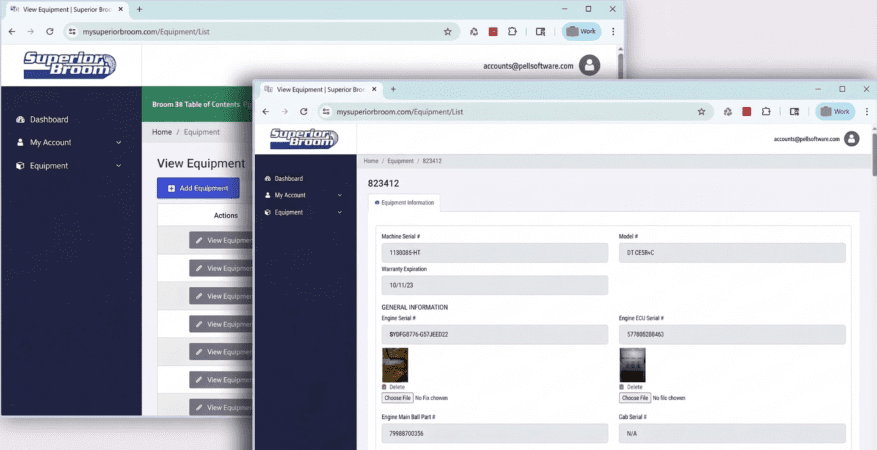Click the Home breadcrumb link in front window
The width and height of the screenshot is (877, 450).
[370, 160]
